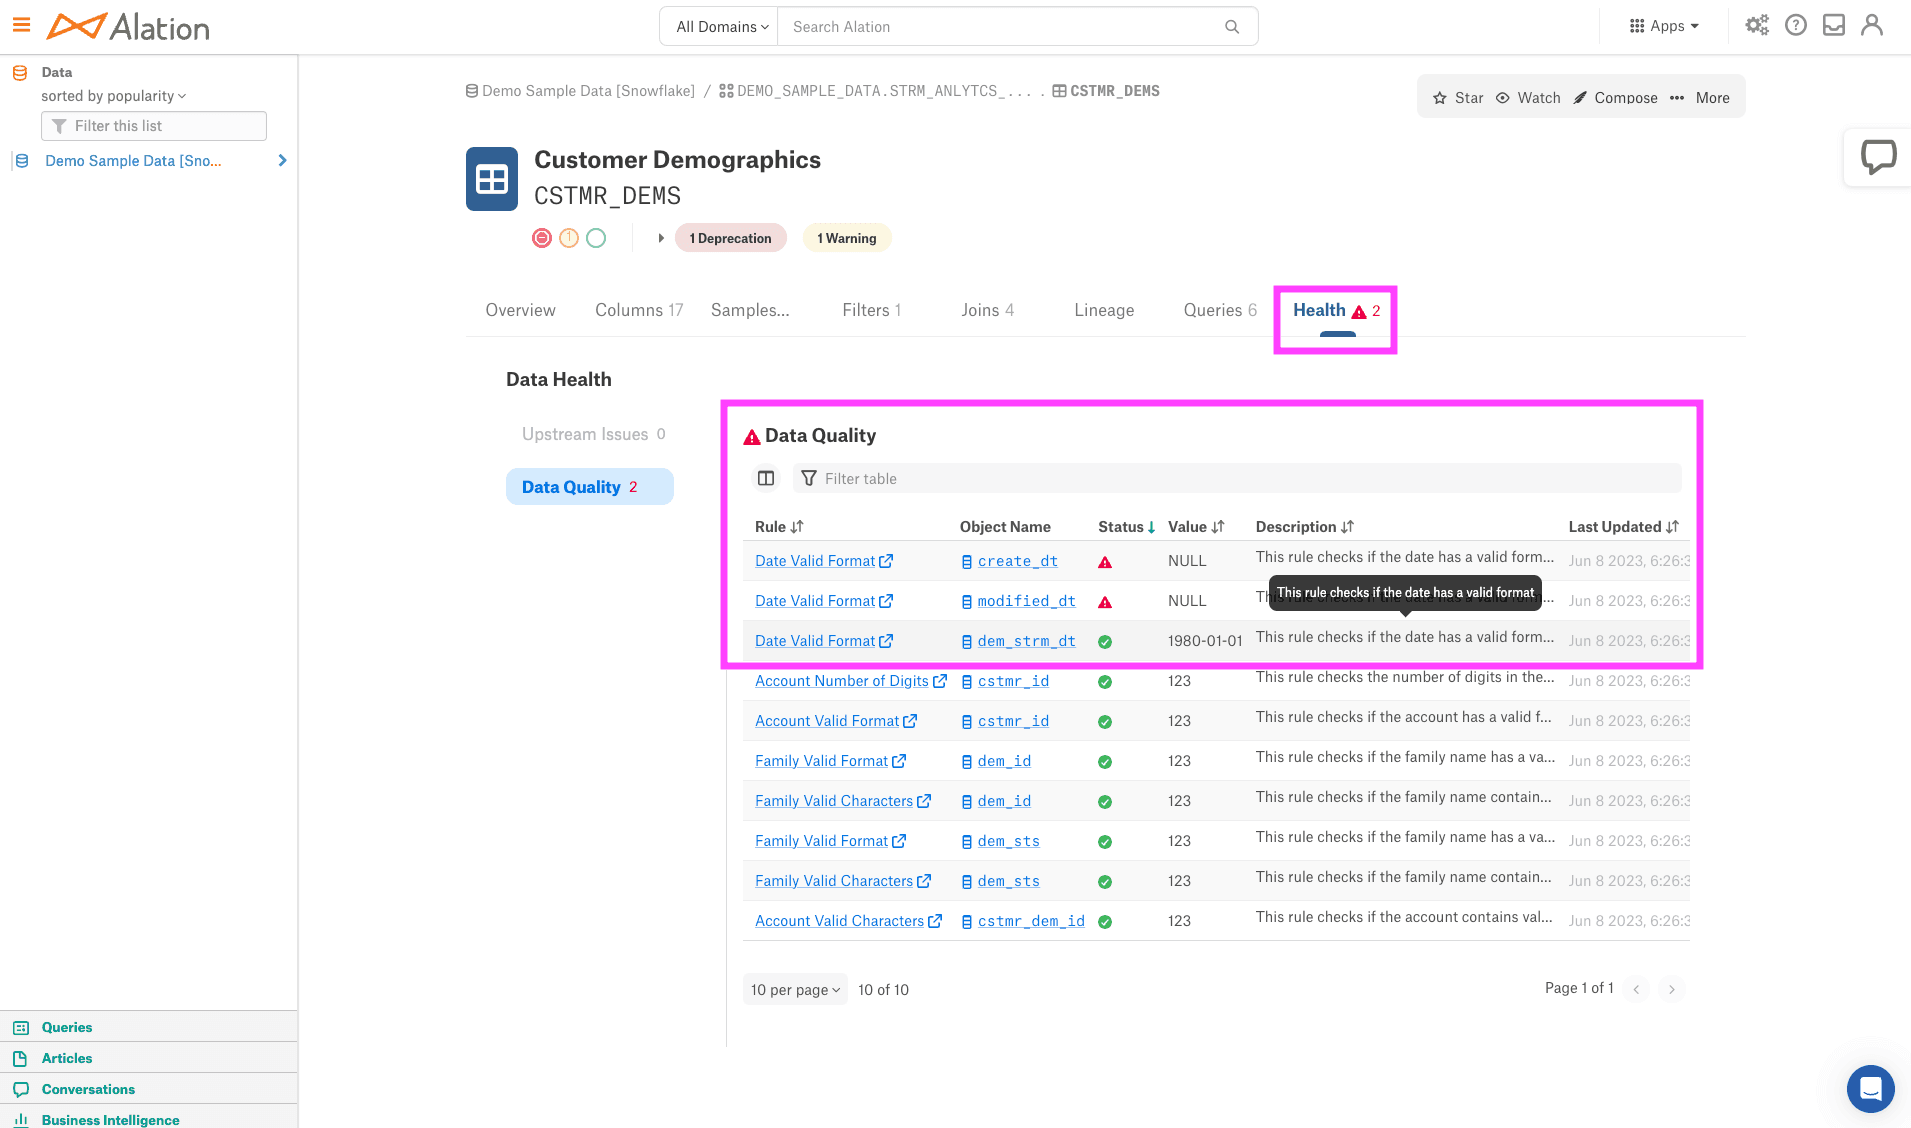Viewport: 1911px width, 1128px height.
Task: Click the search magnifier icon
Action: click(x=1231, y=26)
